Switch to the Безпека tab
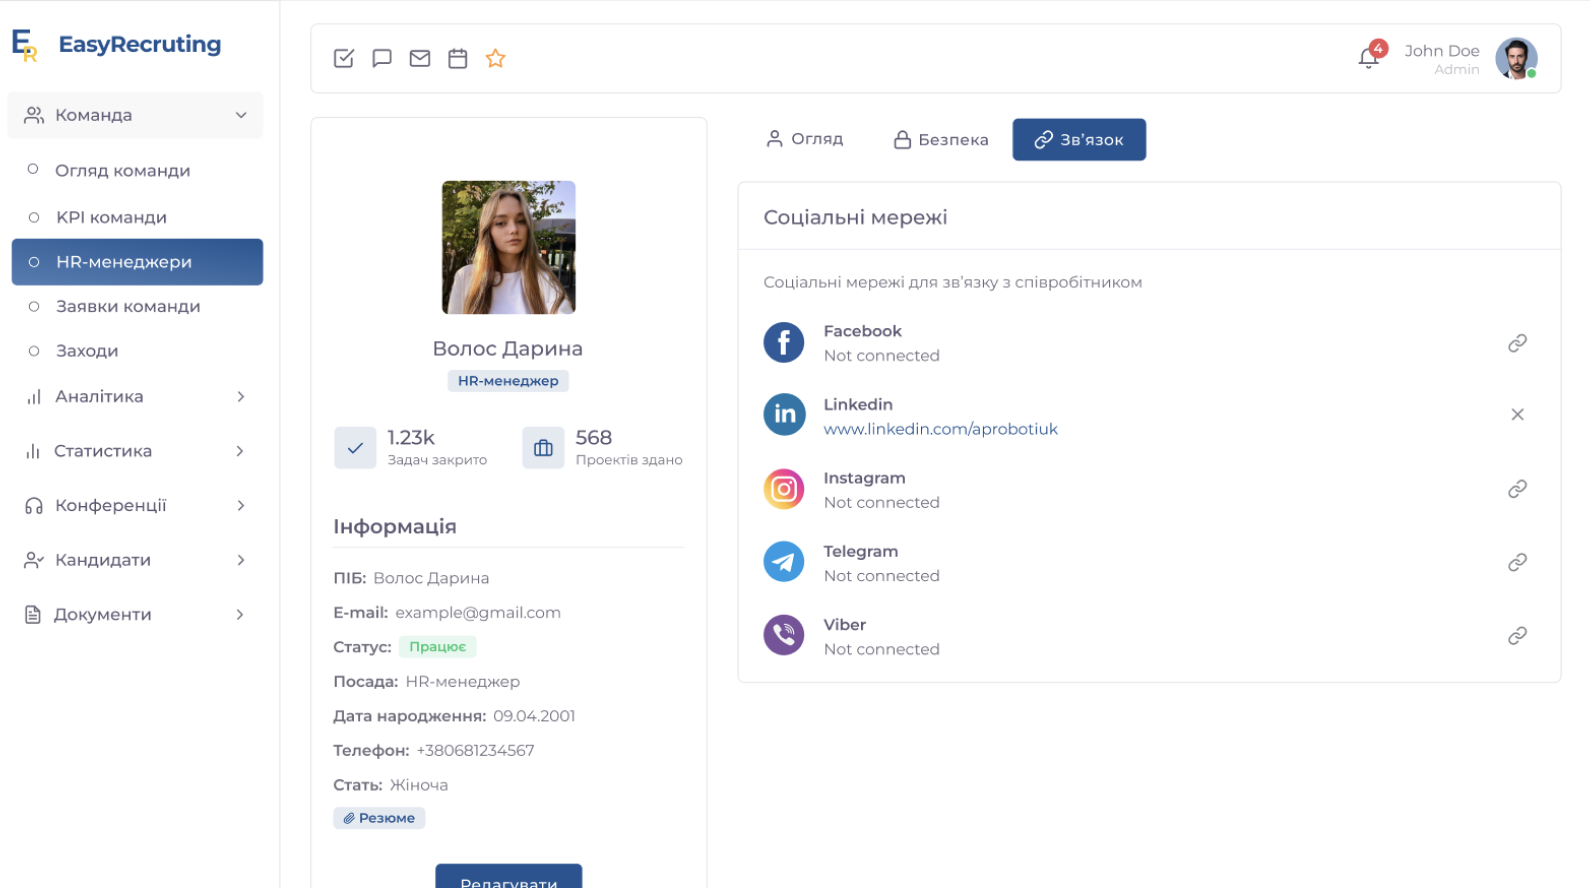 click(x=941, y=139)
